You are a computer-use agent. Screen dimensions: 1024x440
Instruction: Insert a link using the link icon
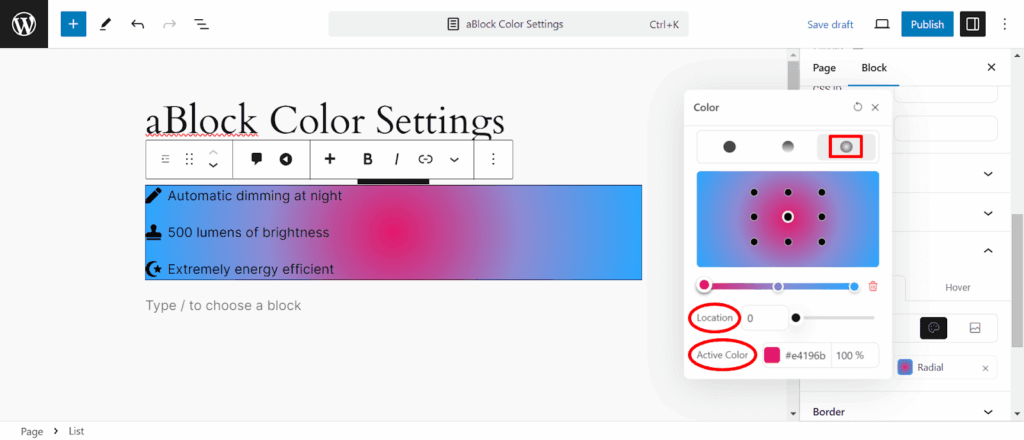426,159
